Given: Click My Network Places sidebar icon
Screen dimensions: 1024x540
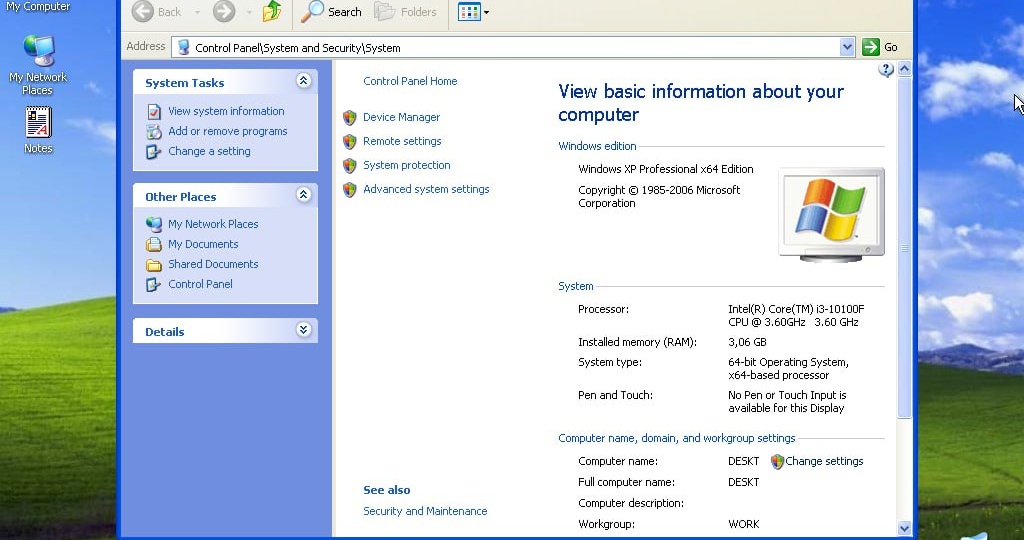Looking at the screenshot, I should [x=153, y=225].
